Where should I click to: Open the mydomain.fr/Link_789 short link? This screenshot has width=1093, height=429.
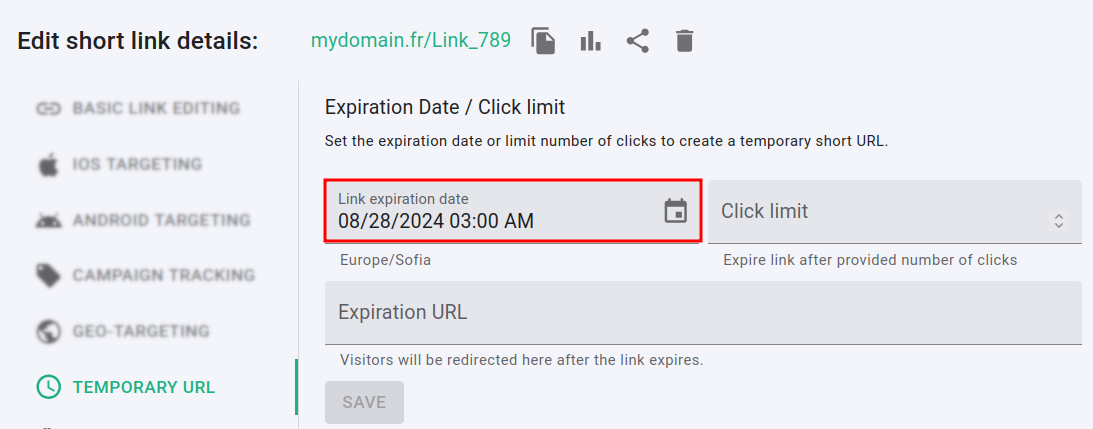coord(411,41)
